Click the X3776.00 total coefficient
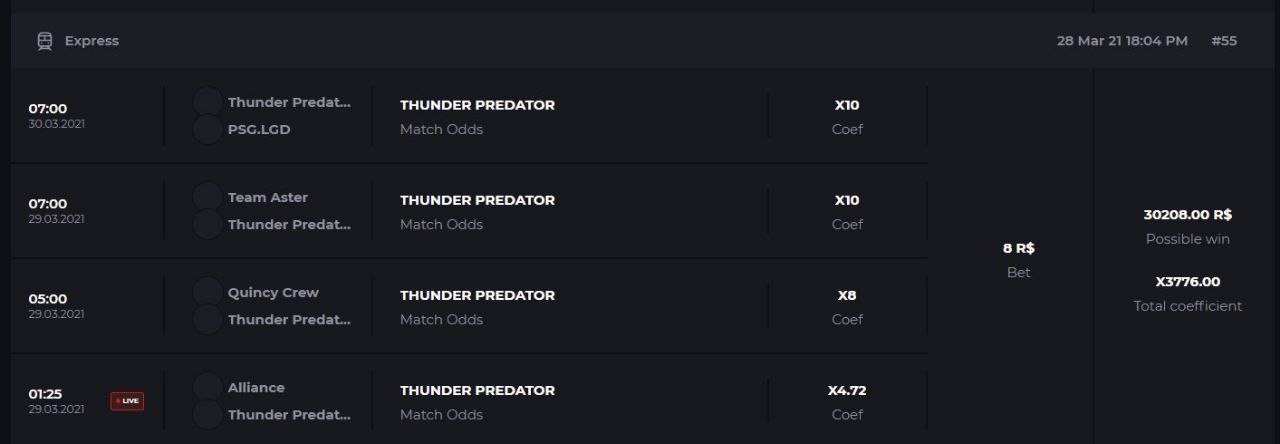The image size is (1280, 444). coord(1188,281)
